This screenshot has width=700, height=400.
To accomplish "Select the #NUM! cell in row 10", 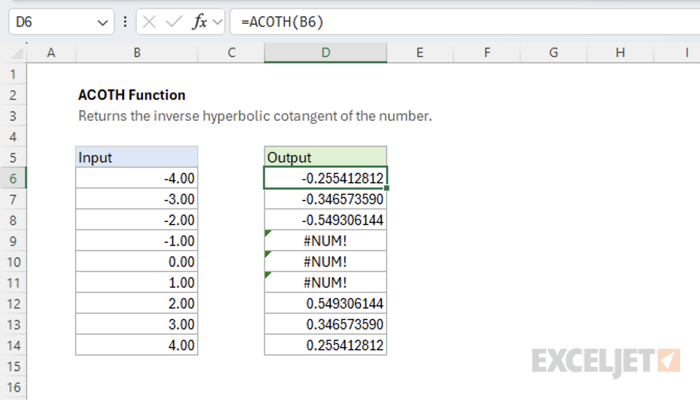I will coord(325,262).
